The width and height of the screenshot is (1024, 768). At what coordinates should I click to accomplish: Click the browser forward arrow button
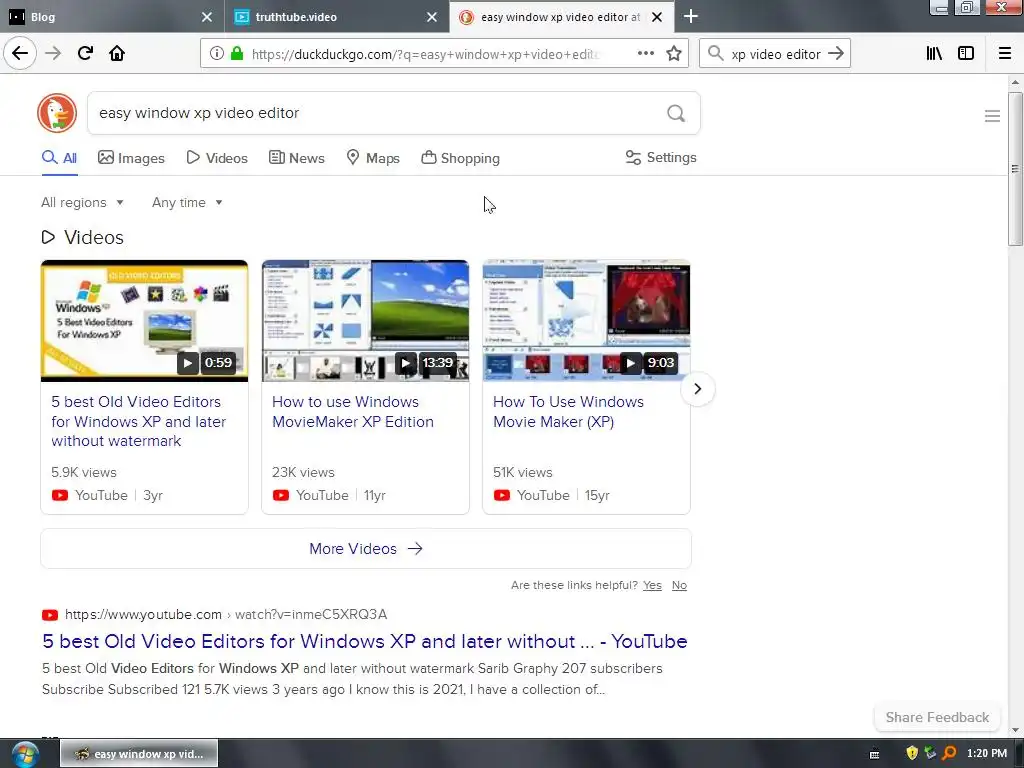point(53,53)
